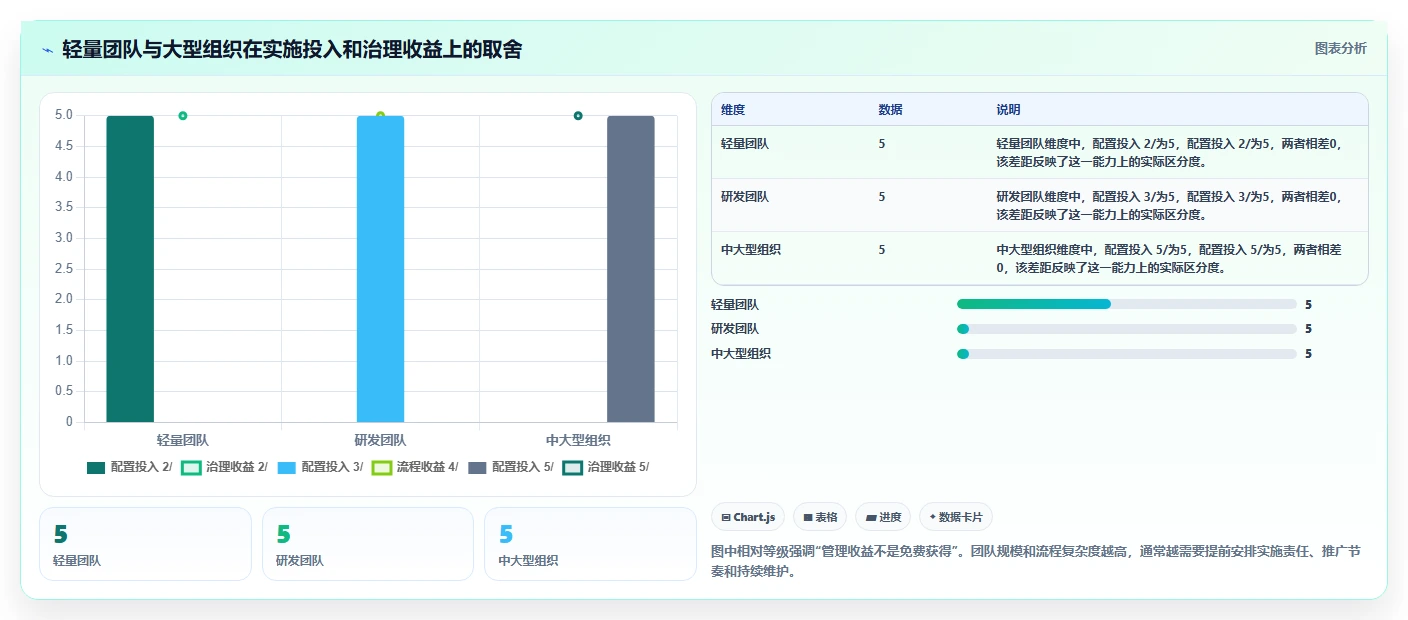Click the 5.0 y-axis label
The image size is (1408, 620).
pyautogui.click(x=64, y=116)
